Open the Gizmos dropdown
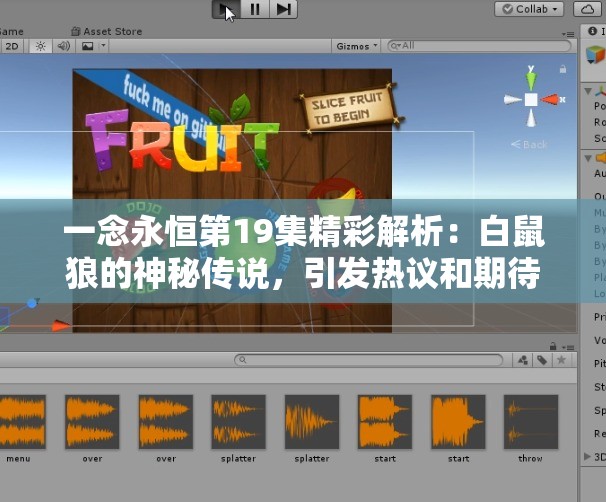 pyautogui.click(x=357, y=46)
